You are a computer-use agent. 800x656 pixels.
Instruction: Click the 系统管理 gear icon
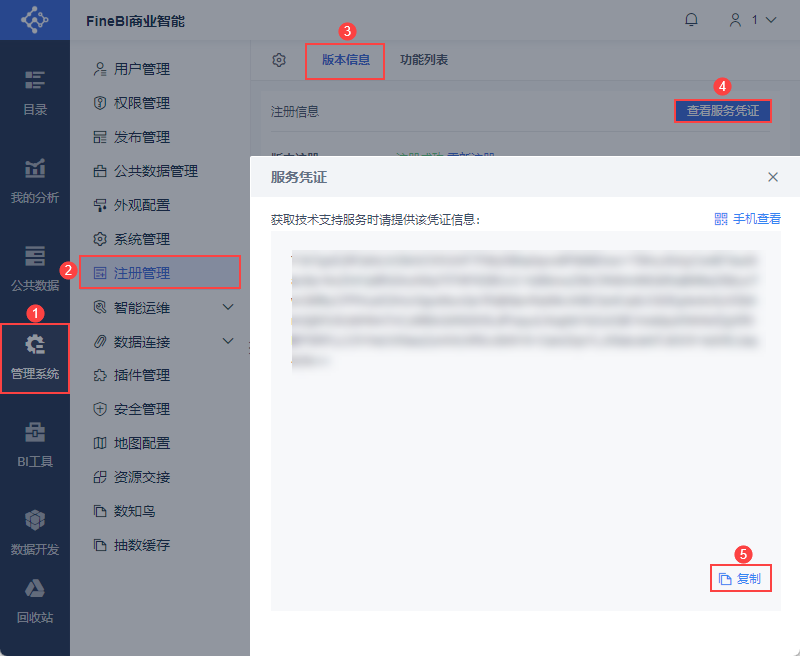(100, 239)
